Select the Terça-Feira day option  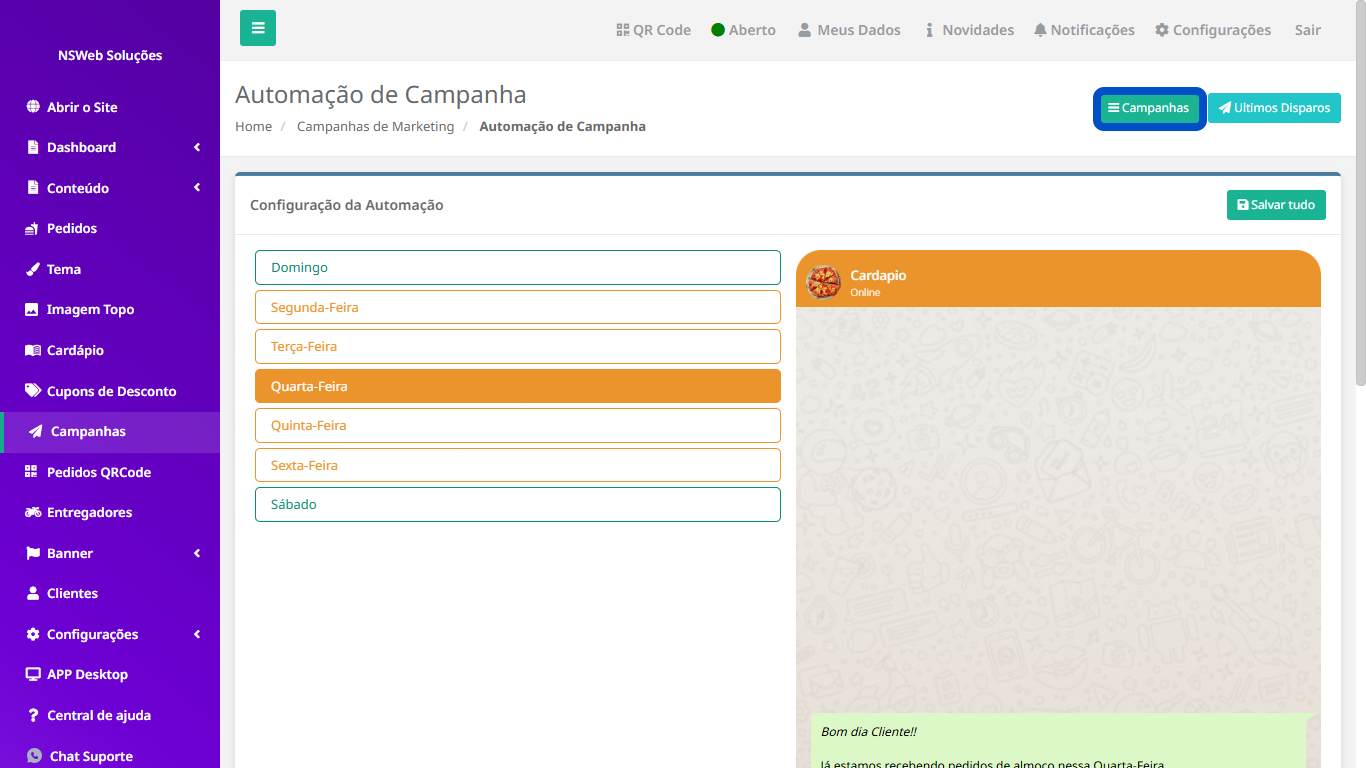pyautogui.click(x=518, y=347)
